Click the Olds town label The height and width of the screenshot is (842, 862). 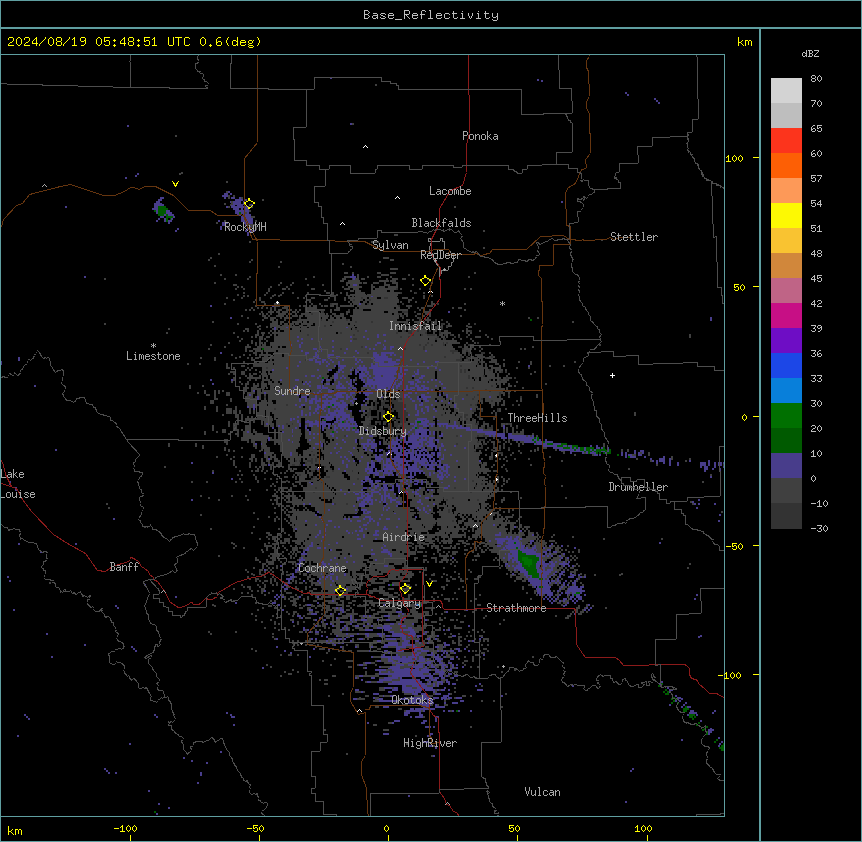pos(388,394)
